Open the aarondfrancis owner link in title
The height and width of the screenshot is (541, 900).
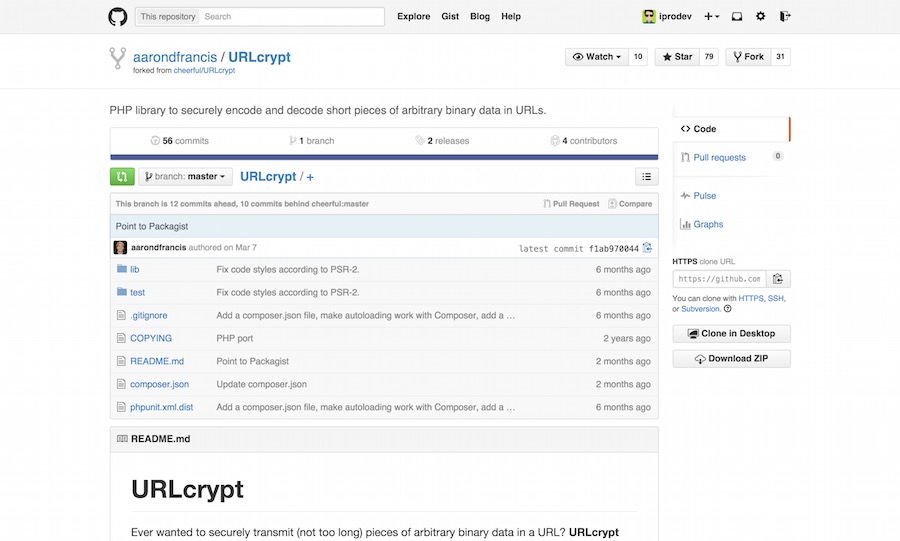click(x=175, y=57)
